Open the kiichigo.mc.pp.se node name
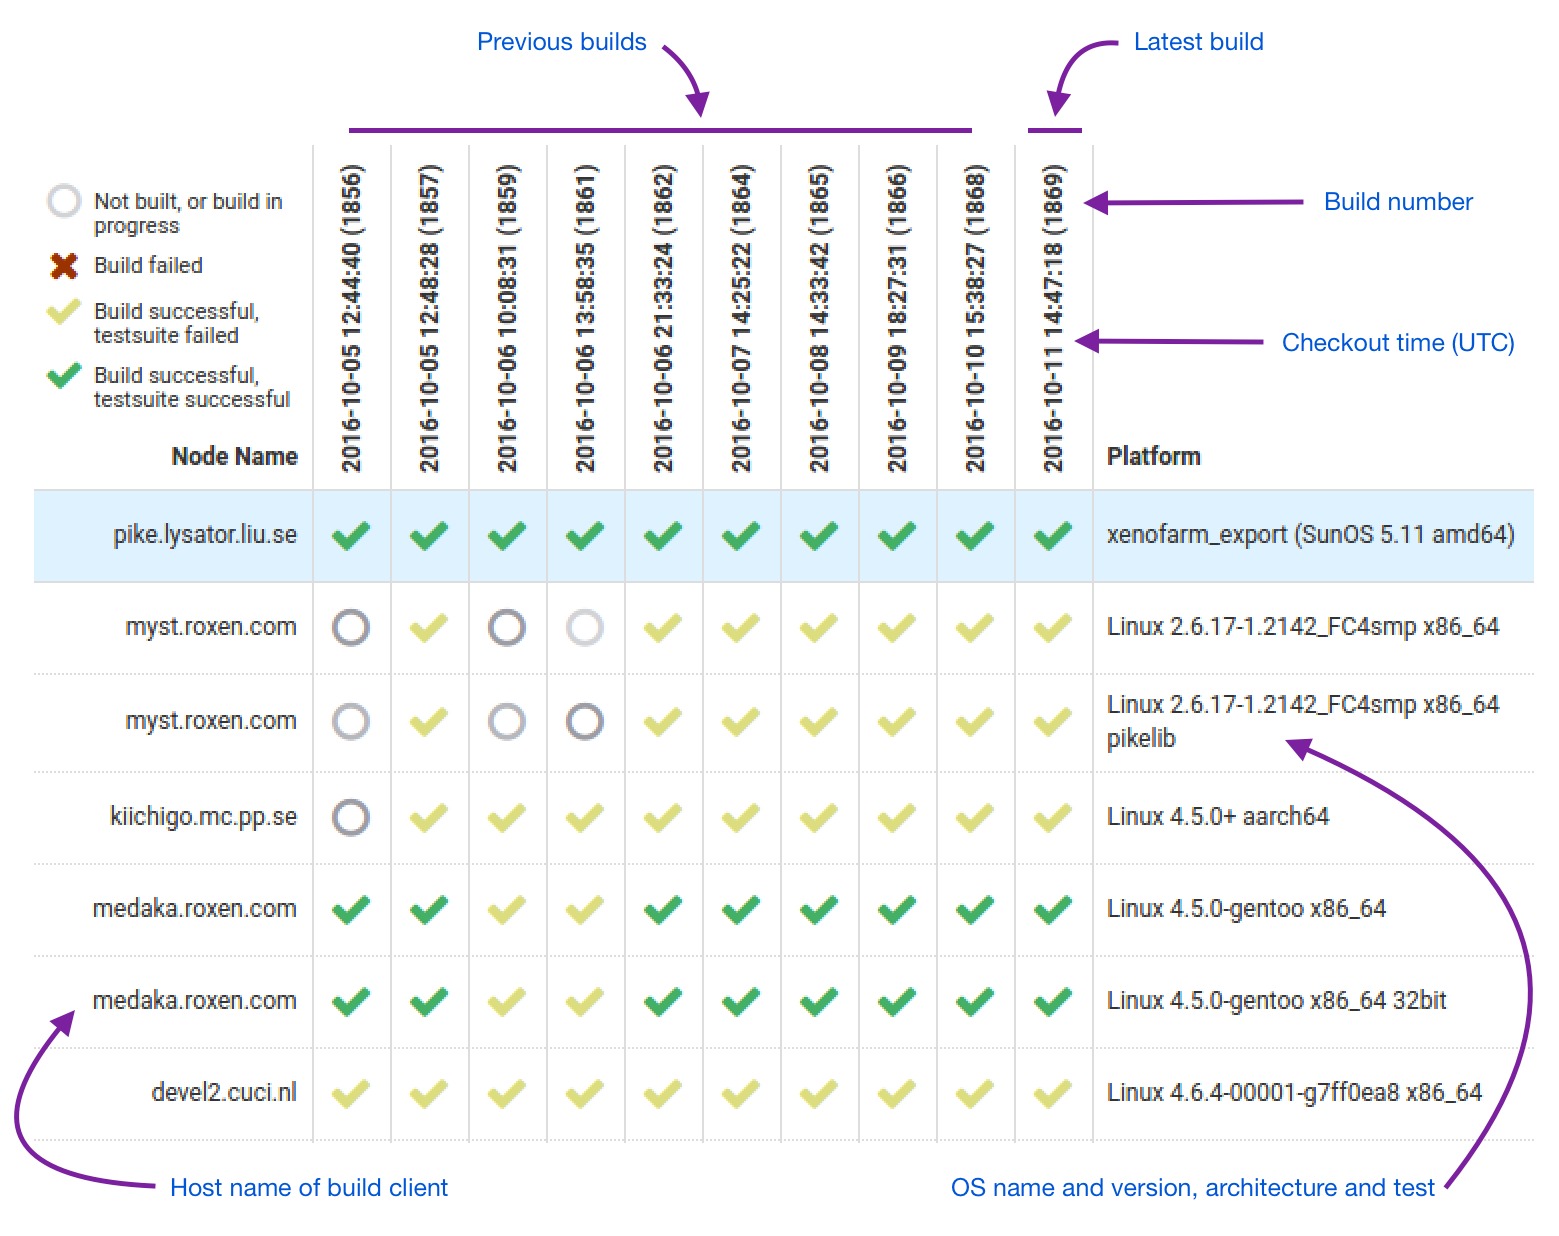 (203, 817)
